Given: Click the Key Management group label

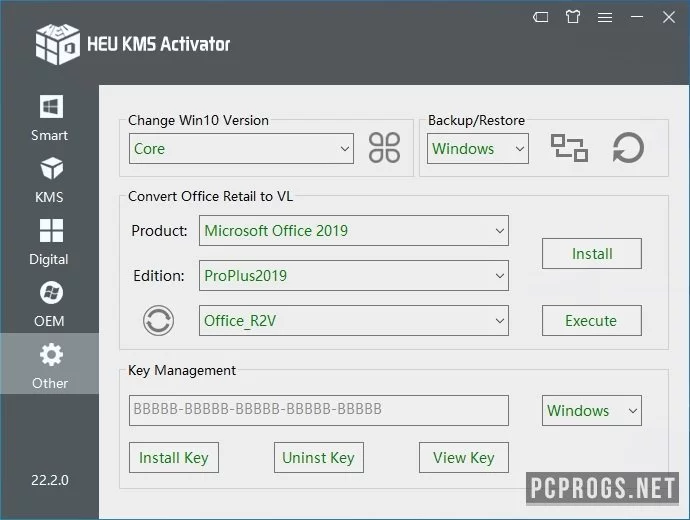Looking at the screenshot, I should click(x=182, y=370).
